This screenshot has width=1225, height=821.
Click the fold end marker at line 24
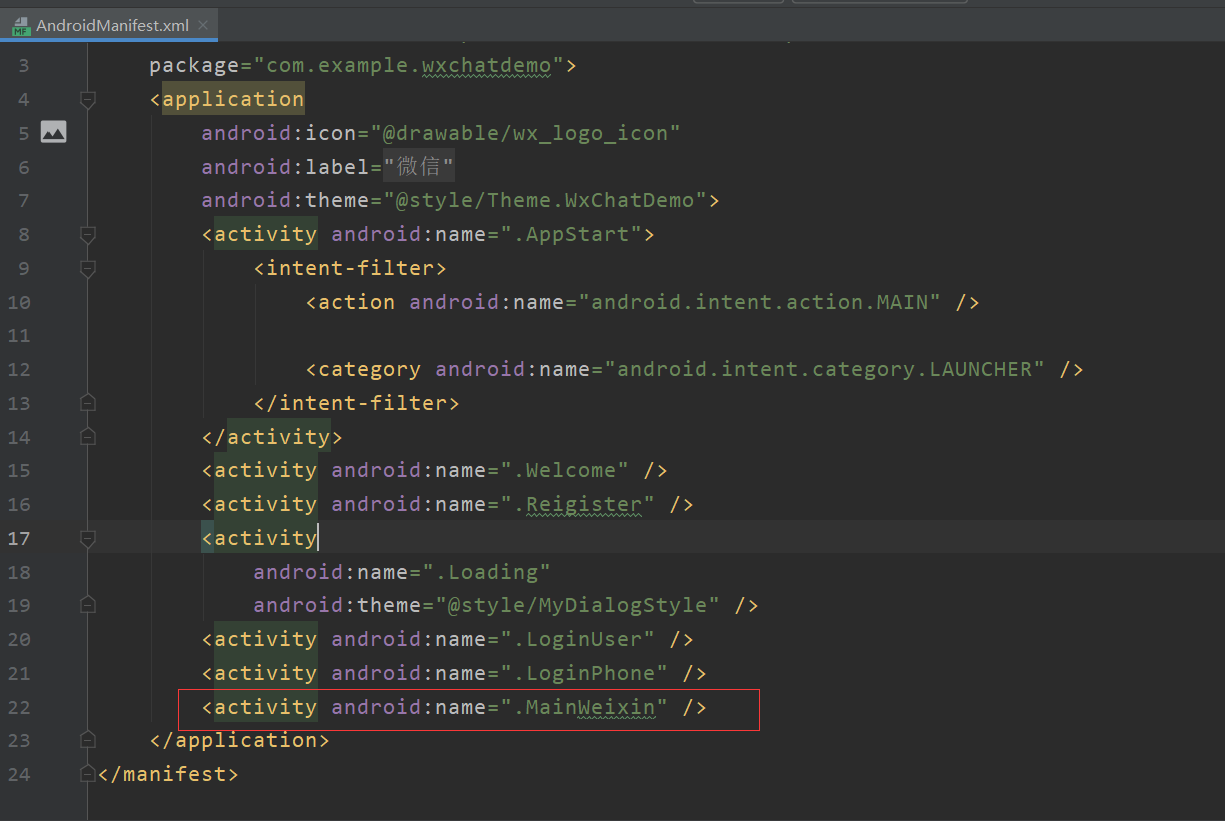(x=87, y=774)
